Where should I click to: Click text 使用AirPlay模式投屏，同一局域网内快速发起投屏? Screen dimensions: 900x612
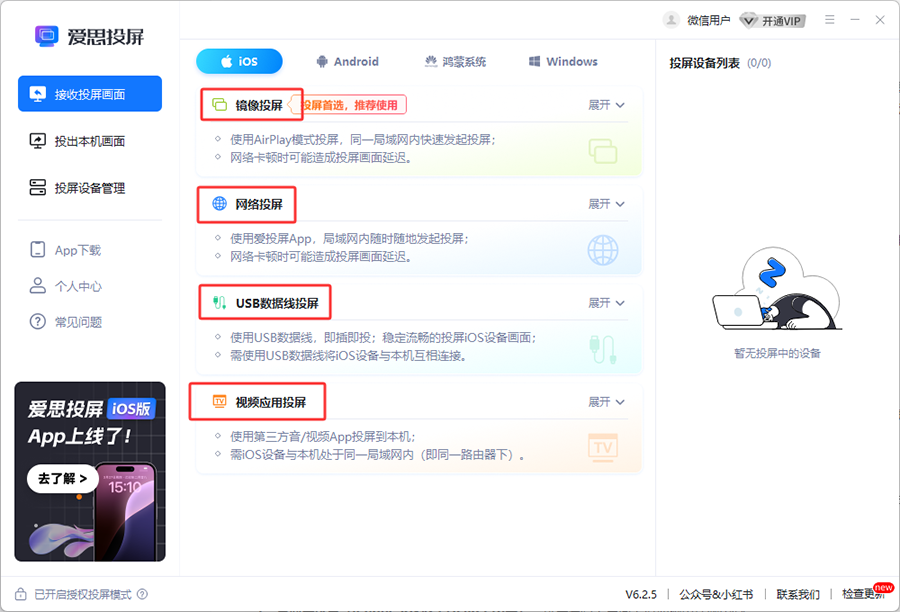pyautogui.click(x=363, y=140)
